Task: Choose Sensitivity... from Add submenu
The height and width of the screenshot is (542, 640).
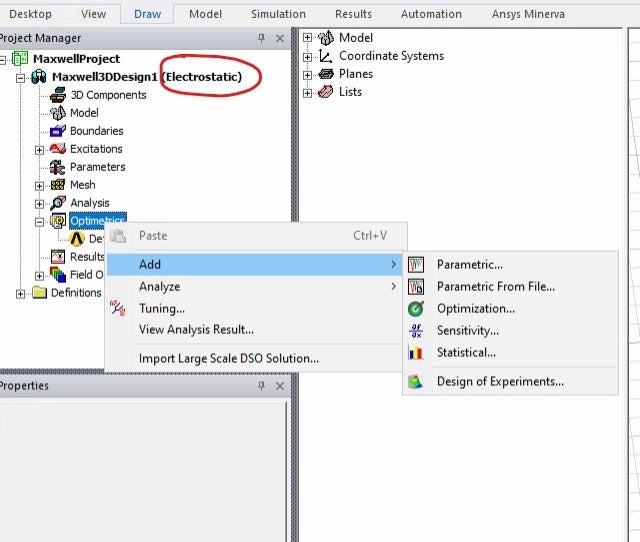Action: coord(510,331)
